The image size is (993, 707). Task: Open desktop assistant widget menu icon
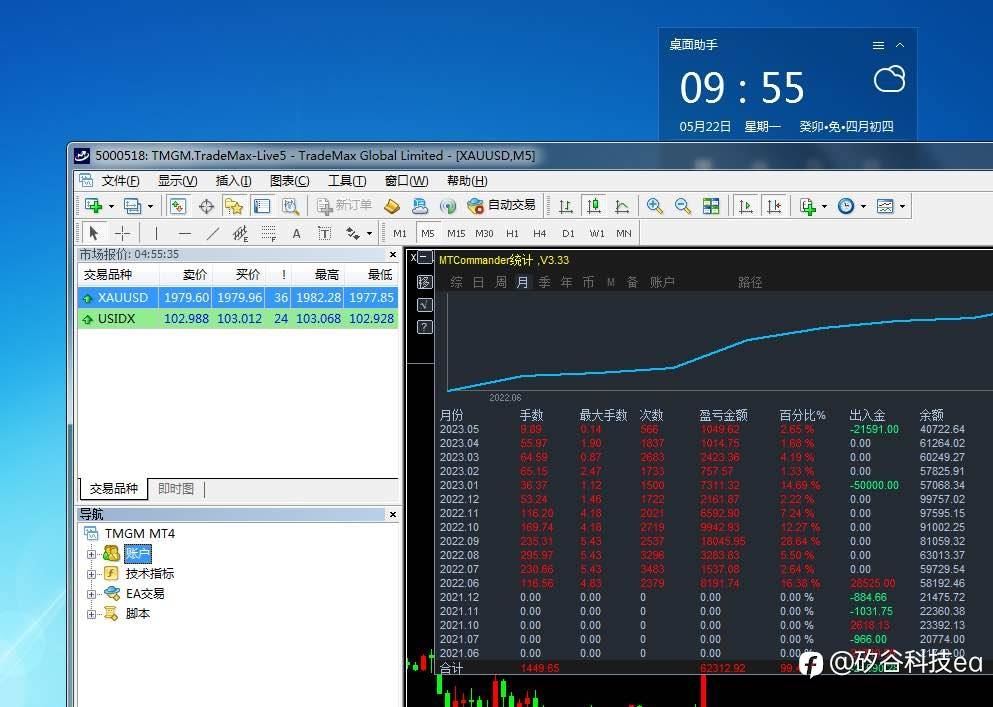pyautogui.click(x=878, y=46)
